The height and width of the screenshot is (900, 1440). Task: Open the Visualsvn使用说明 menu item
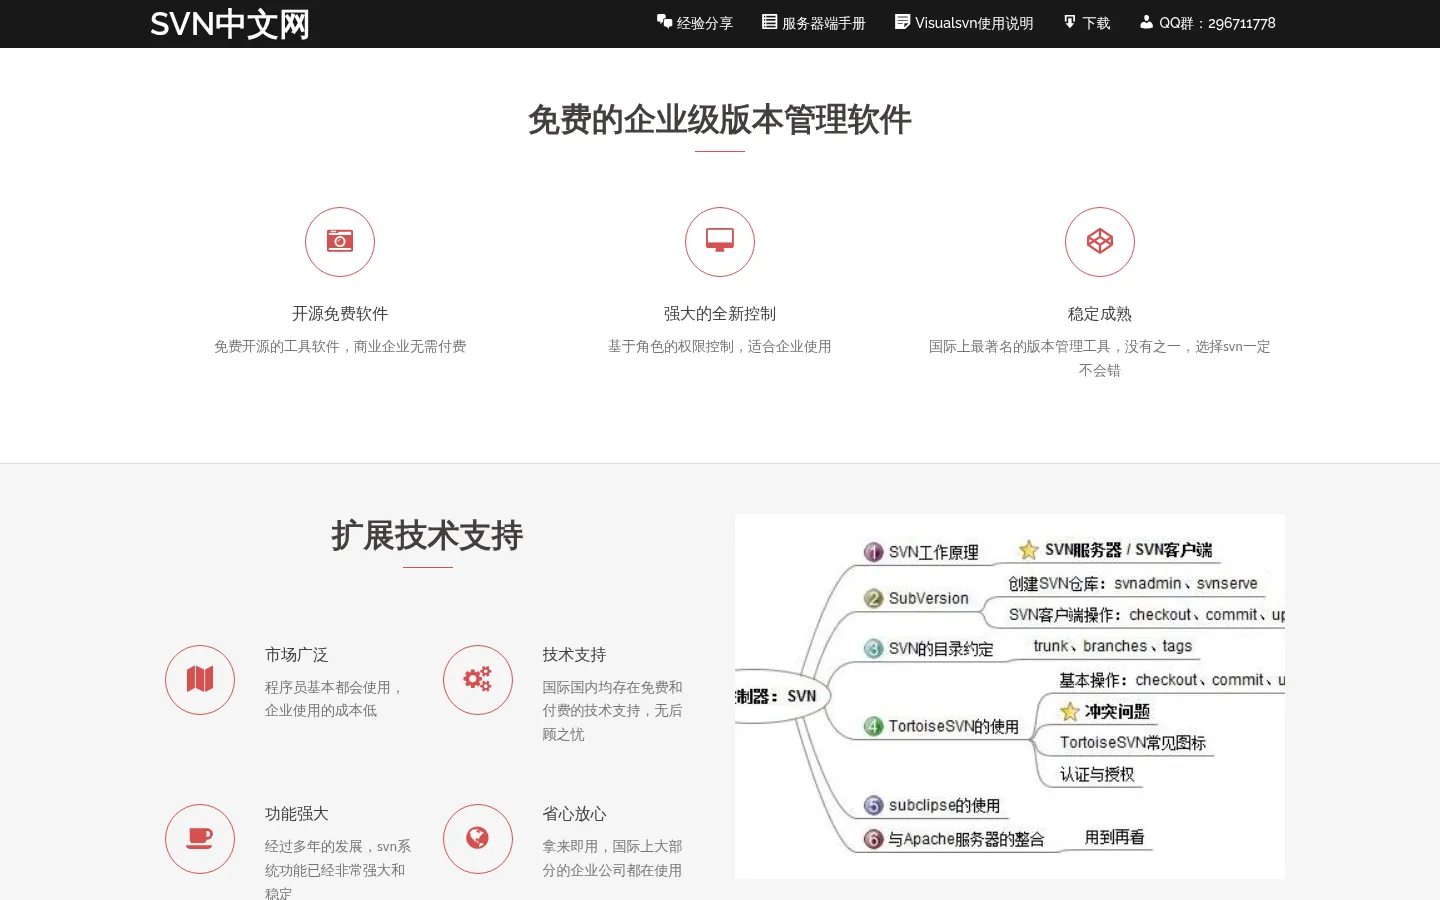(x=964, y=23)
